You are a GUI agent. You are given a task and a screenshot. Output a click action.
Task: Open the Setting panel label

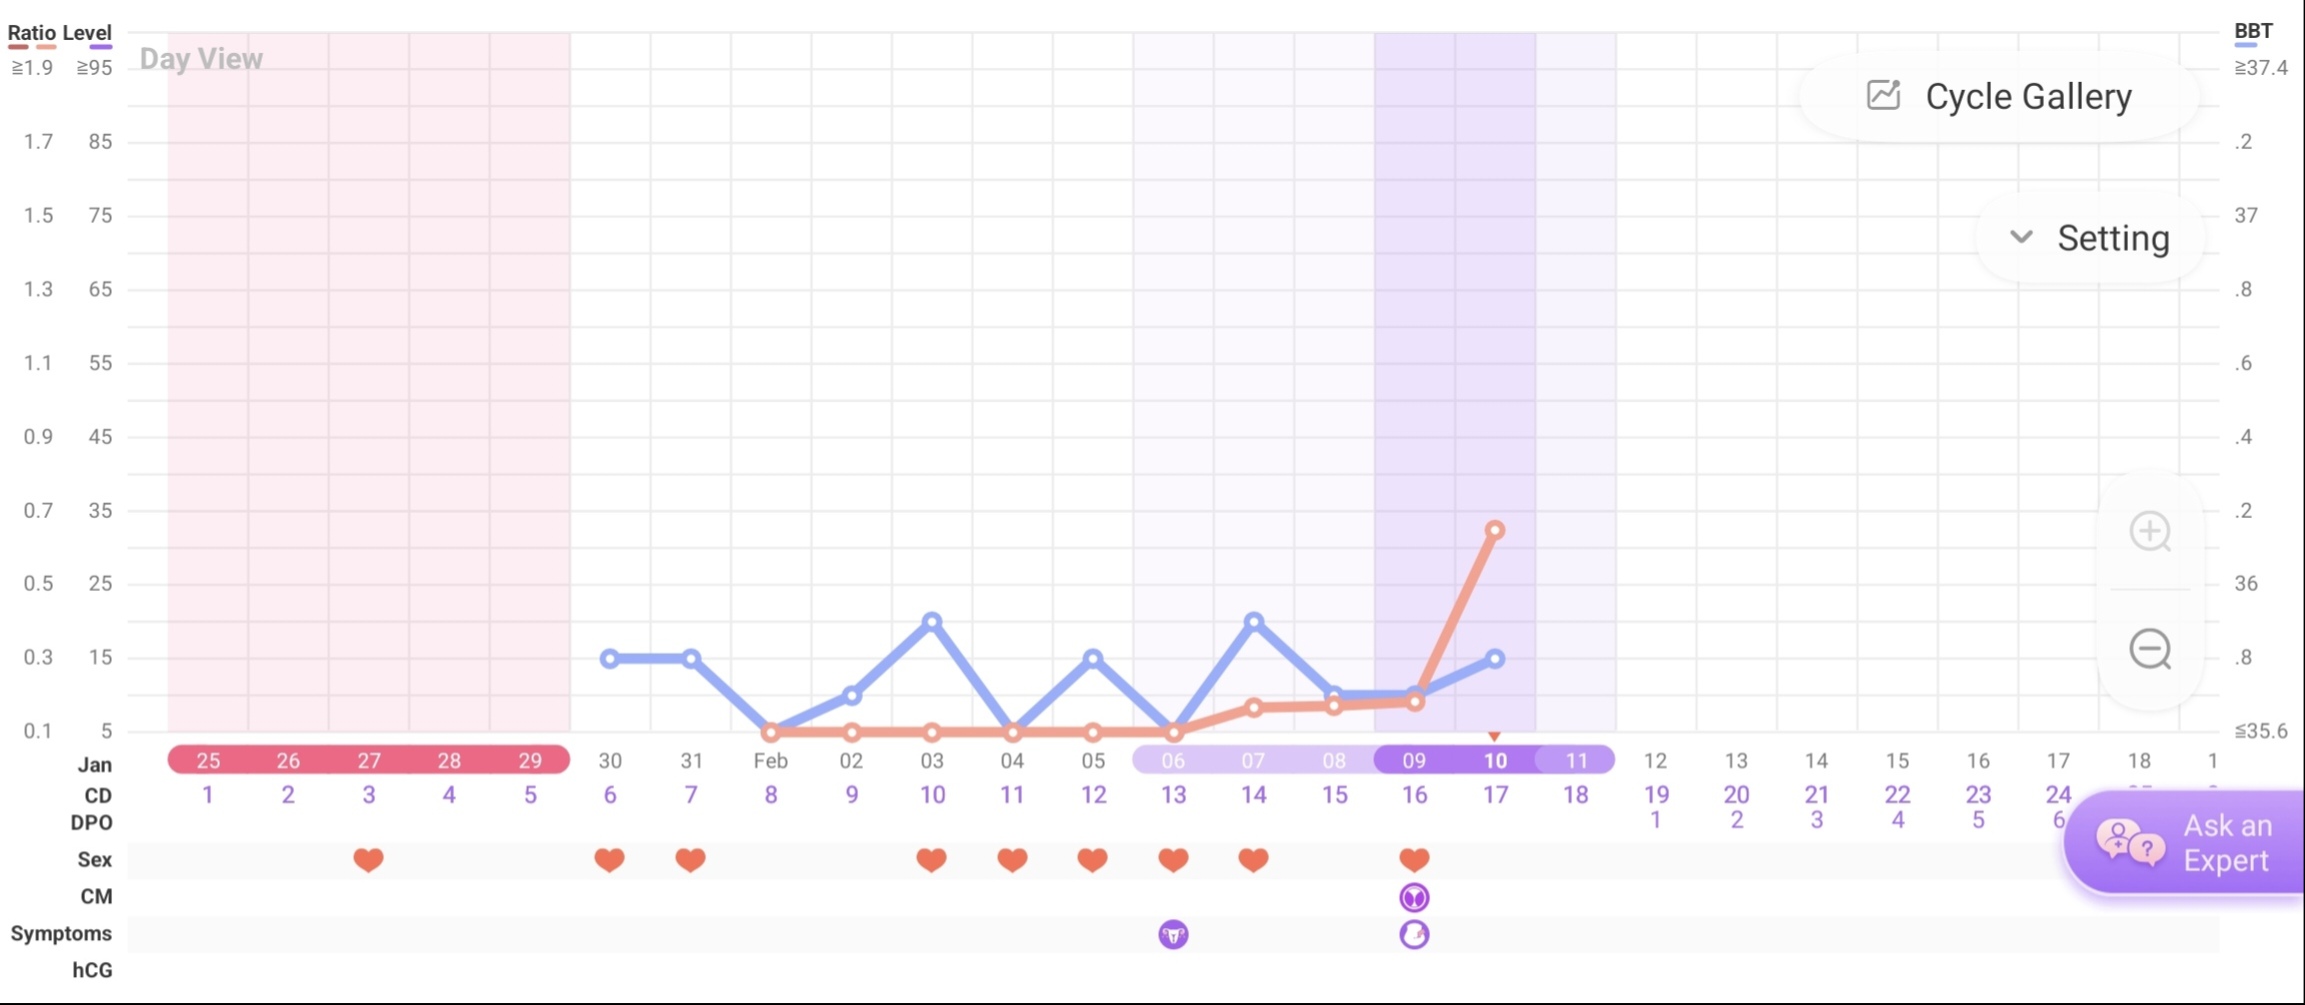click(x=2113, y=238)
